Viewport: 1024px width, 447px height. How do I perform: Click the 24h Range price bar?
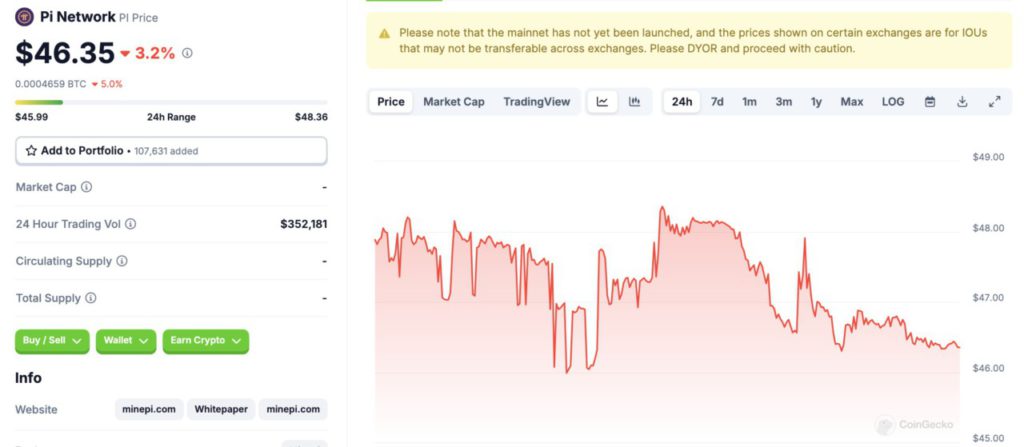171,102
